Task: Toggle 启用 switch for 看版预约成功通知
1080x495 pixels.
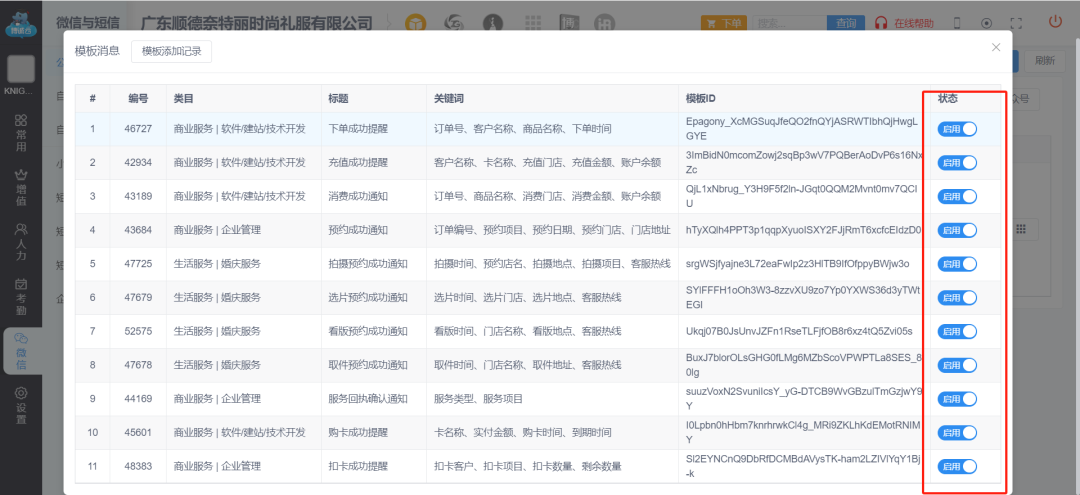Action: 957,331
